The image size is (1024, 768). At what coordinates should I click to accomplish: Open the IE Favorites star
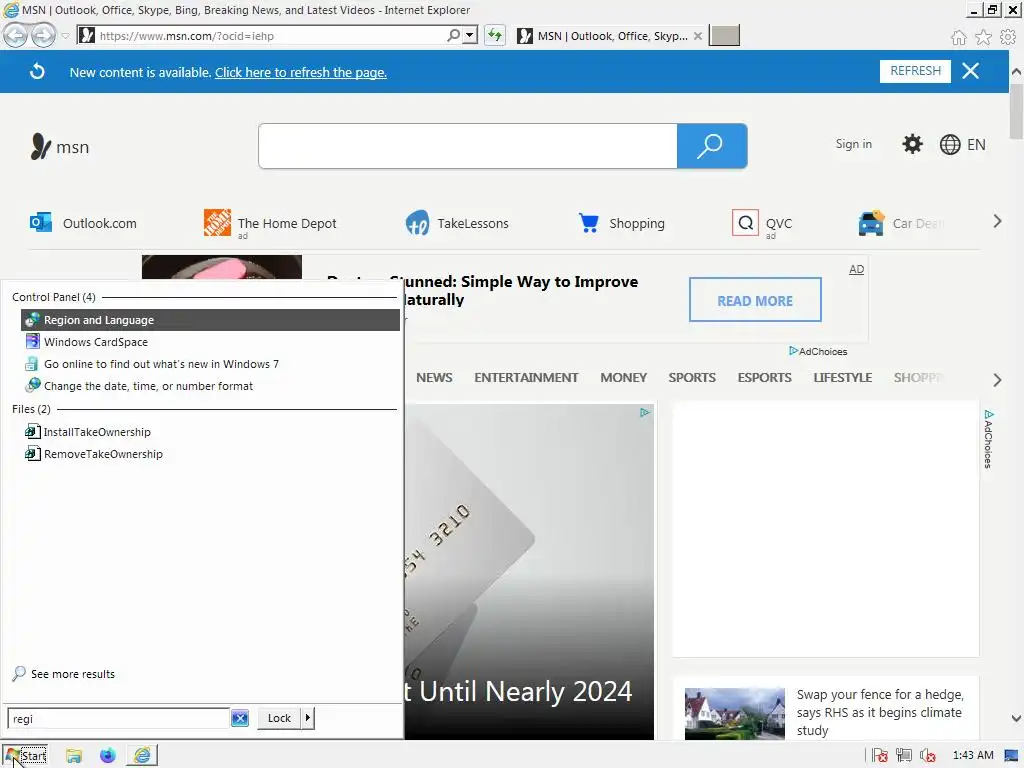983,37
